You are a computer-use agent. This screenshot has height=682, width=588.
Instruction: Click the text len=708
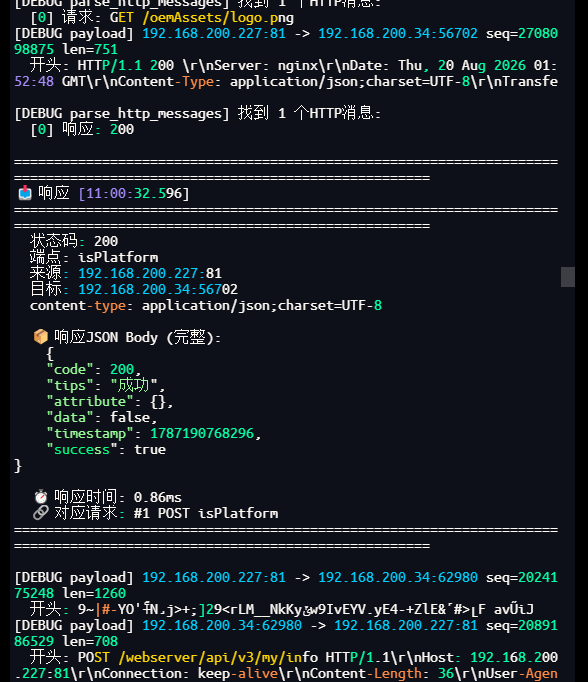pyautogui.click(x=90, y=642)
